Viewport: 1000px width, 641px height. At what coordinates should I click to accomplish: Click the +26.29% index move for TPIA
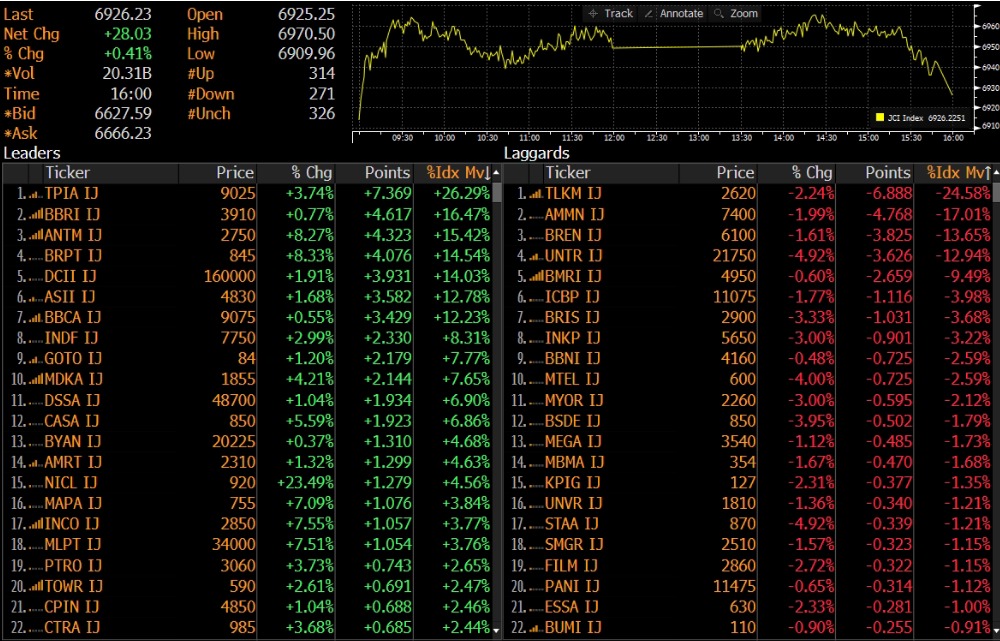coord(462,193)
